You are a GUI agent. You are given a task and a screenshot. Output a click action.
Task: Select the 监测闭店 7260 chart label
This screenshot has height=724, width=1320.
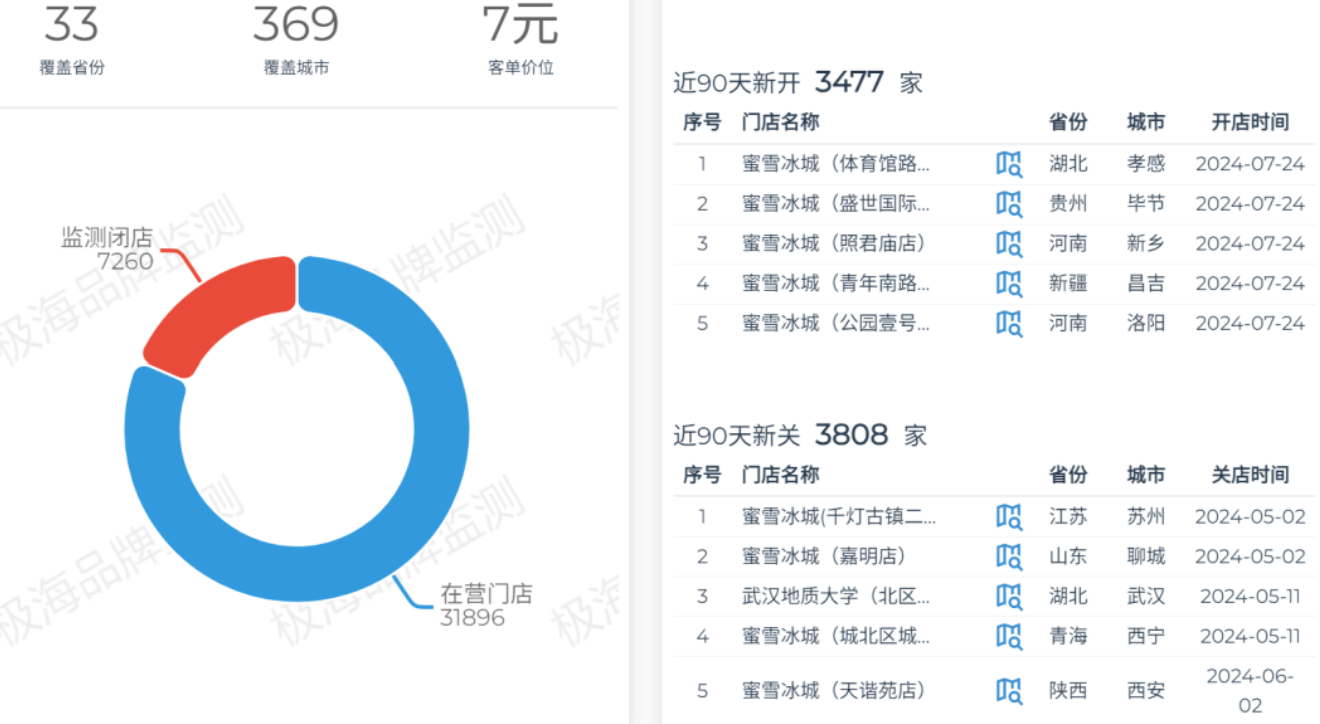(107, 250)
